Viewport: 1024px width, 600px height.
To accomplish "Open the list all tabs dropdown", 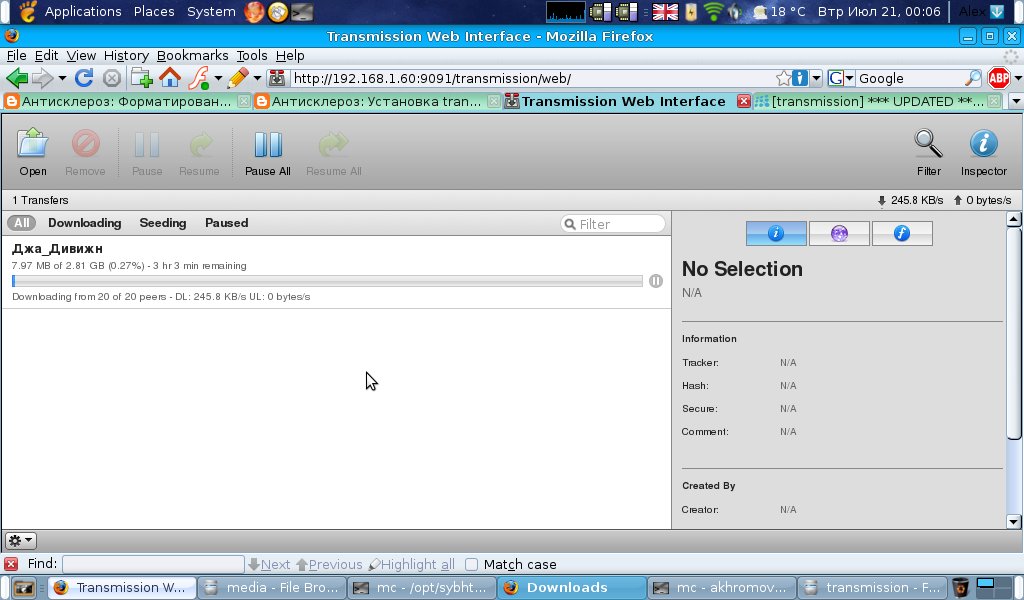I will coord(1016,101).
